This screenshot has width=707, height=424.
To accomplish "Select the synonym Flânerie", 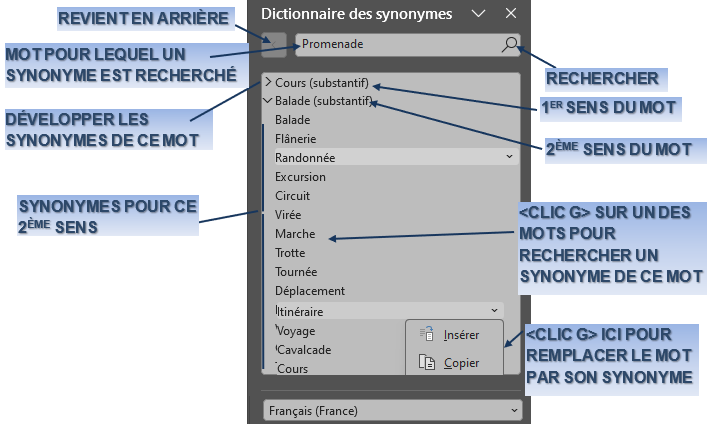I will tap(295, 139).
